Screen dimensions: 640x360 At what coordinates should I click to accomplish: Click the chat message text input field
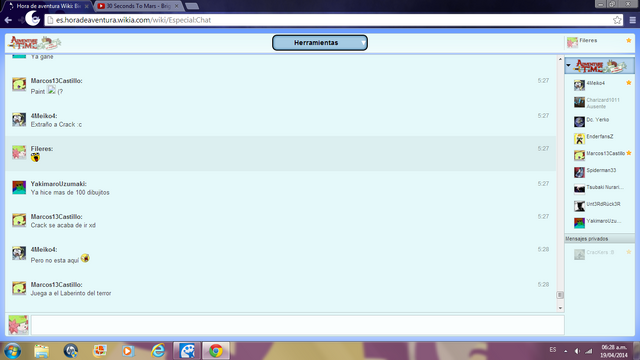pyautogui.click(x=298, y=325)
